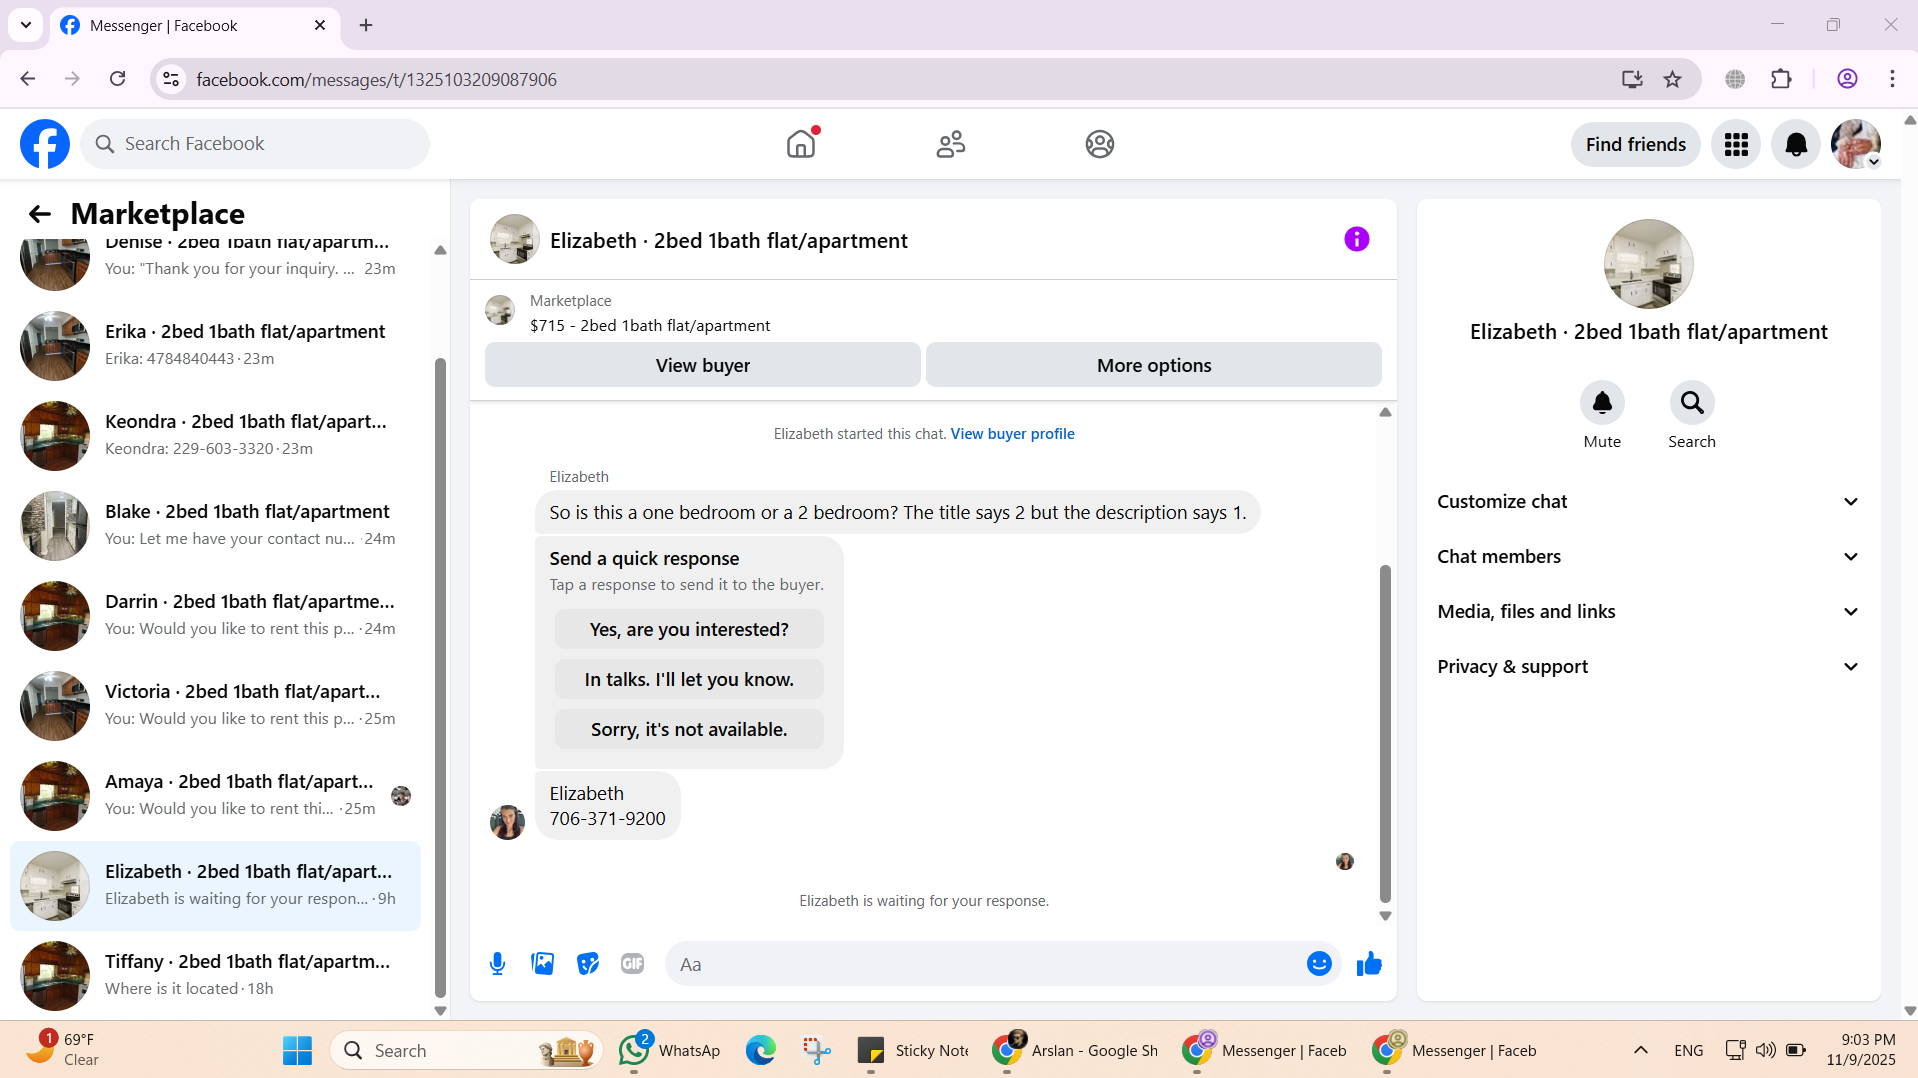Send quick reply 'In talks. I'll let you know.'
Image resolution: width=1918 pixels, height=1078 pixels.
coord(689,680)
